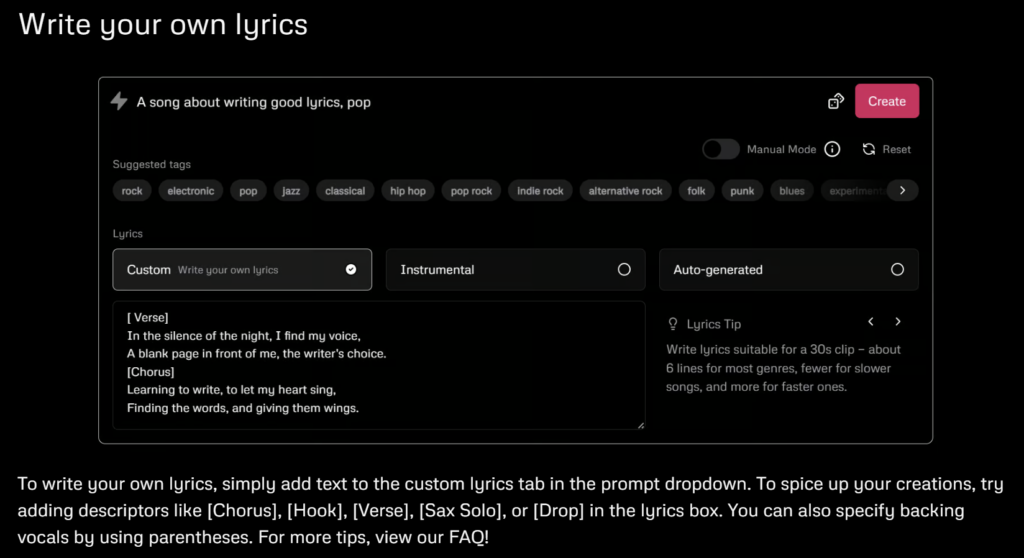1024x558 pixels.
Task: Add the jazz tag
Action: (x=291, y=191)
